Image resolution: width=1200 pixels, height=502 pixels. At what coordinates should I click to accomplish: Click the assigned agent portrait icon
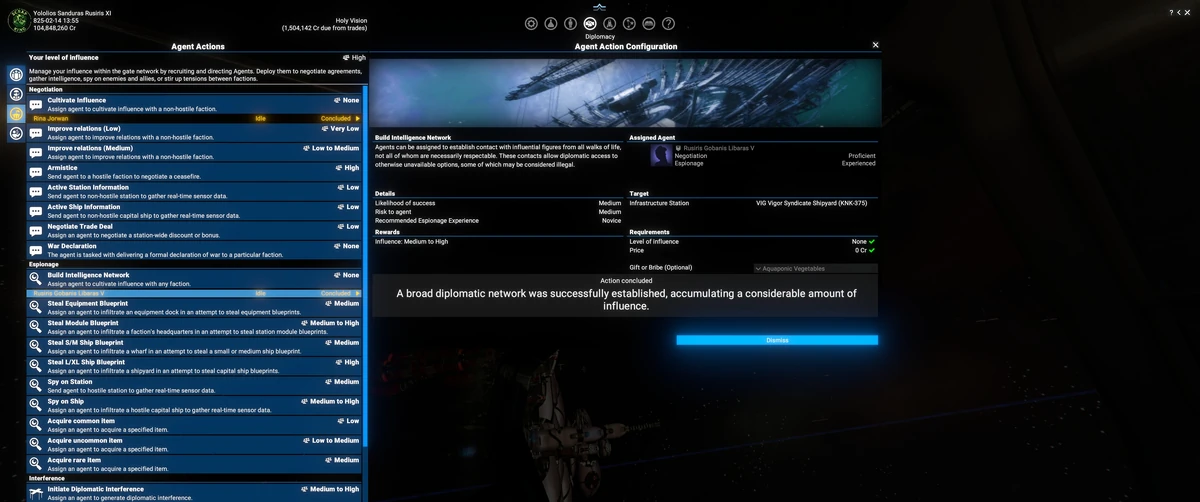[x=660, y=155]
